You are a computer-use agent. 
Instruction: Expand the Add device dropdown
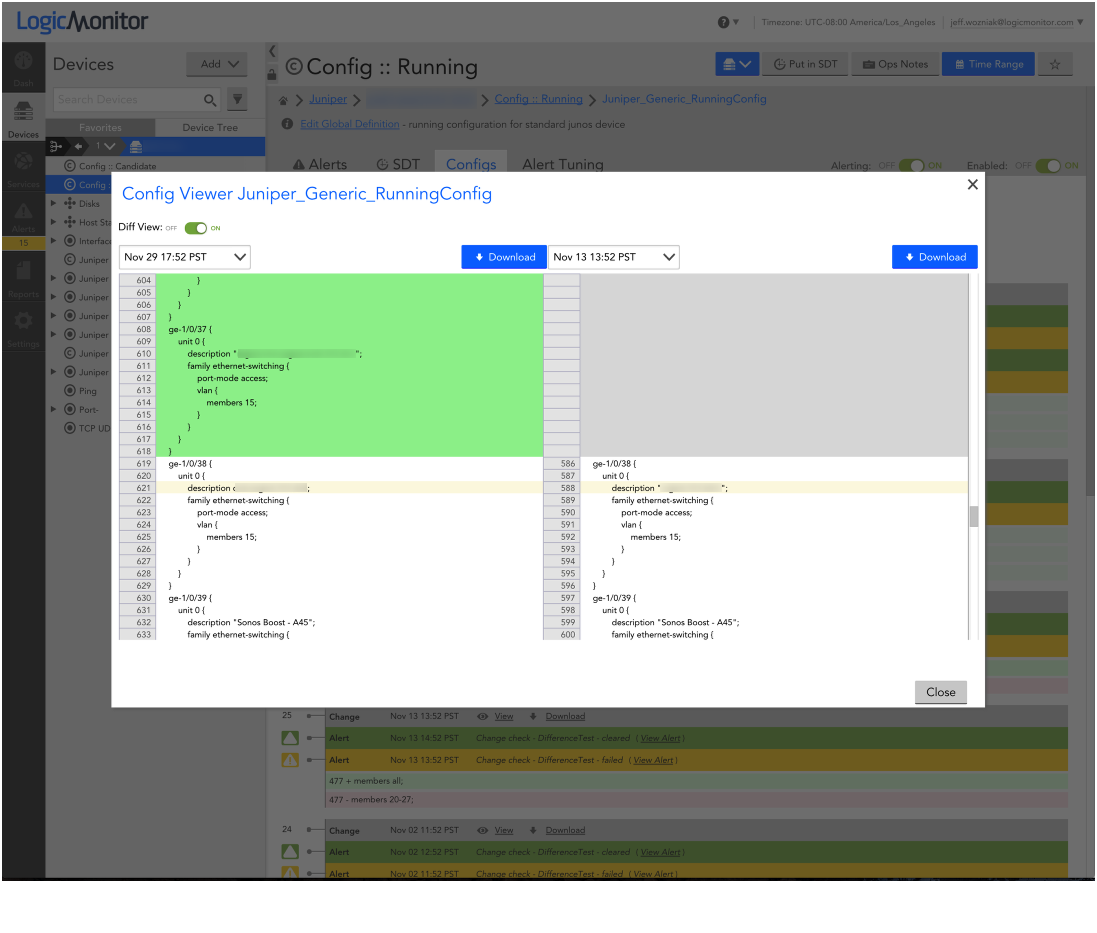(x=216, y=64)
